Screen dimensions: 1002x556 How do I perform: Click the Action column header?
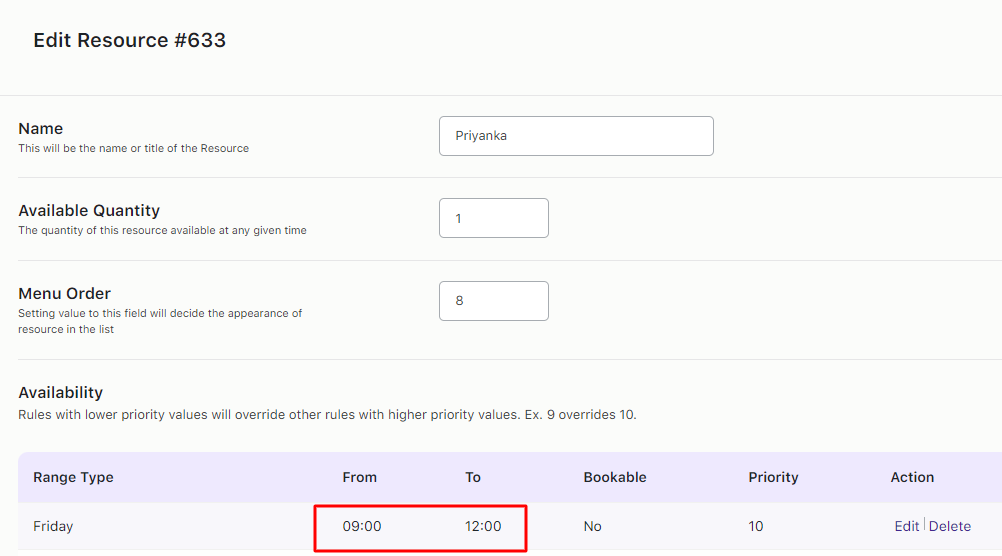point(912,477)
